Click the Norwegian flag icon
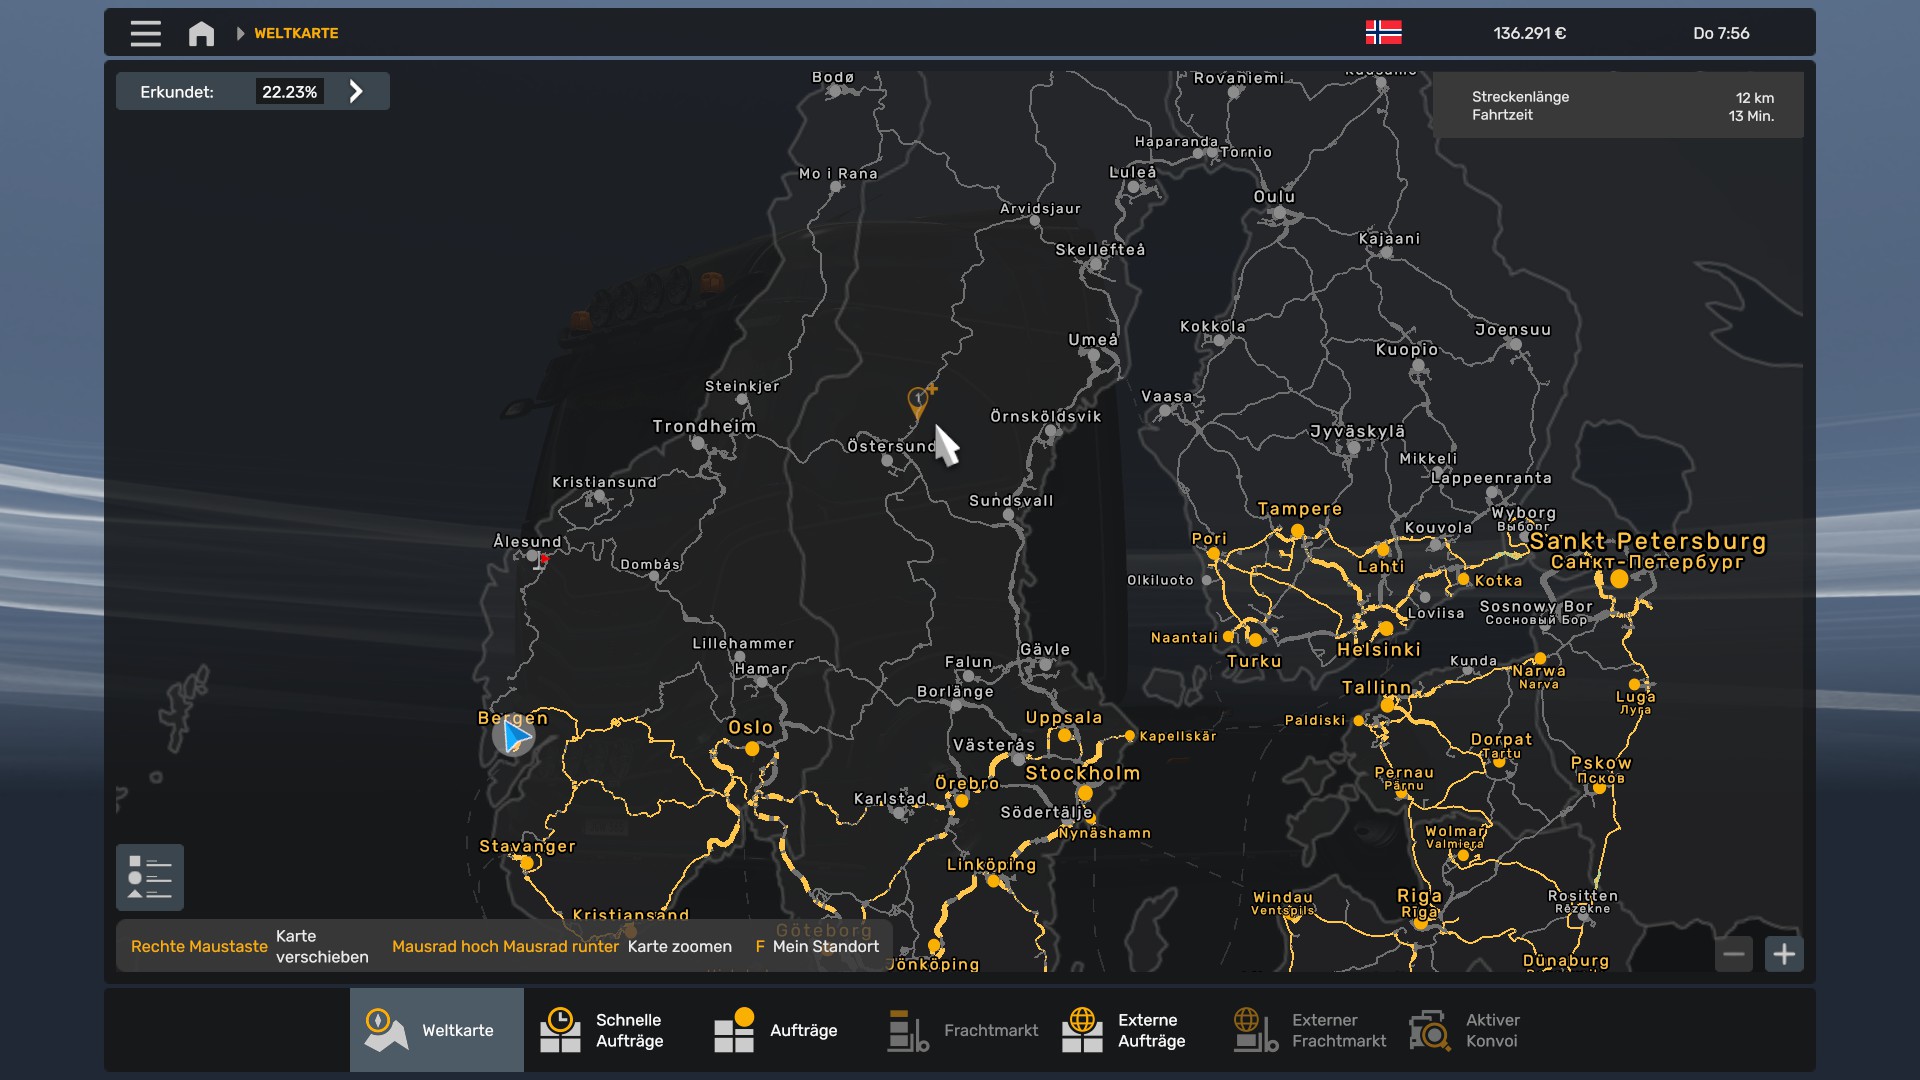1920x1080 pixels. point(1383,33)
